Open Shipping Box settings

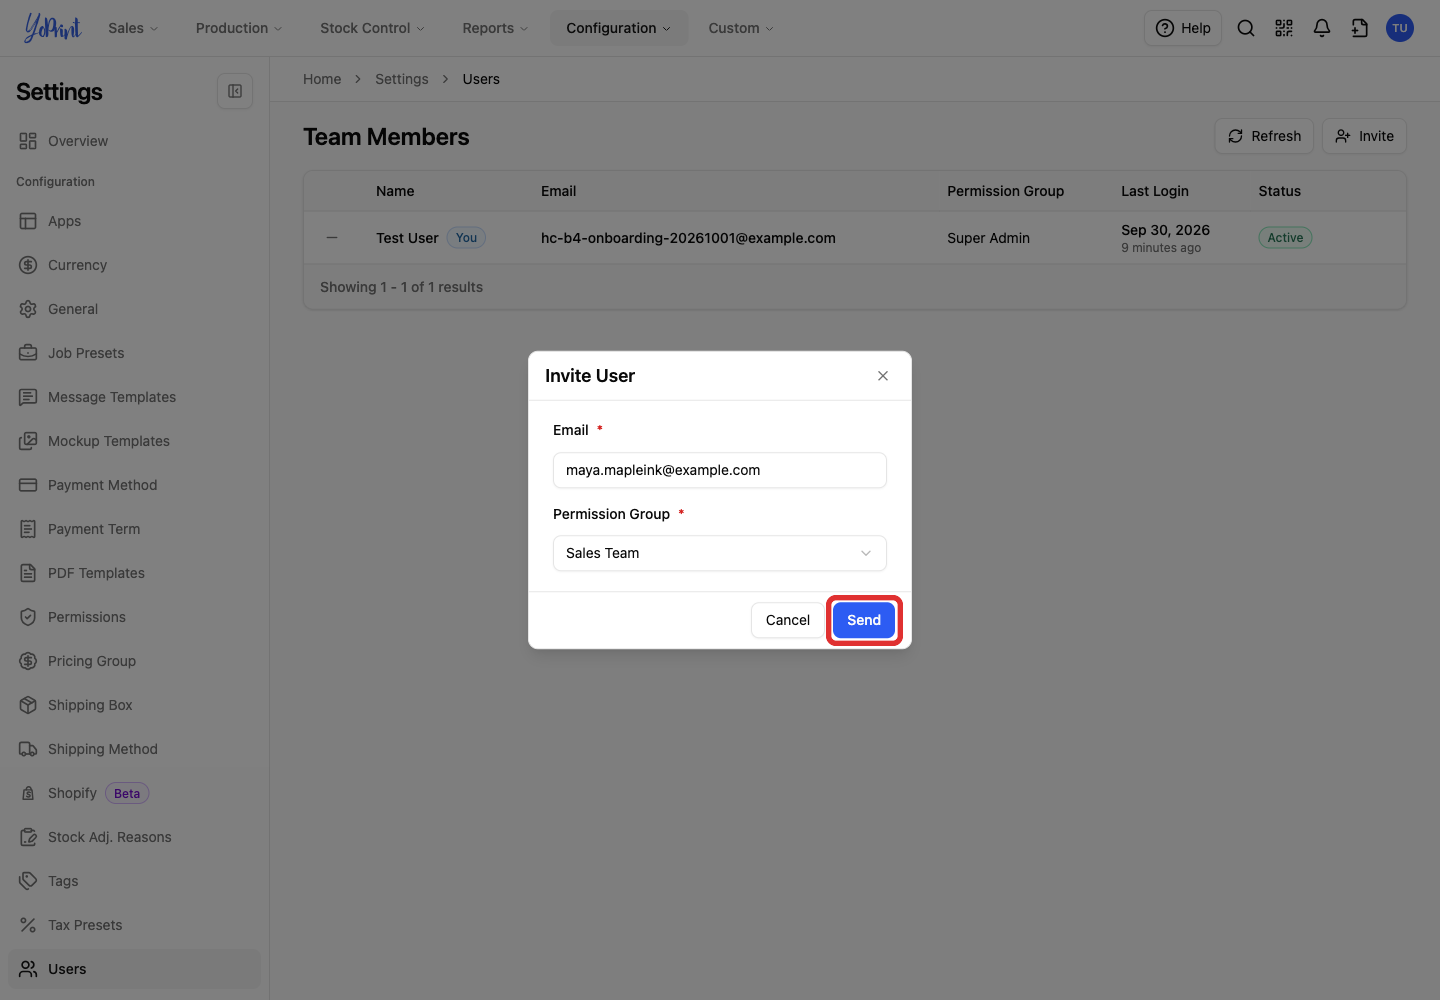[x=134, y=705]
